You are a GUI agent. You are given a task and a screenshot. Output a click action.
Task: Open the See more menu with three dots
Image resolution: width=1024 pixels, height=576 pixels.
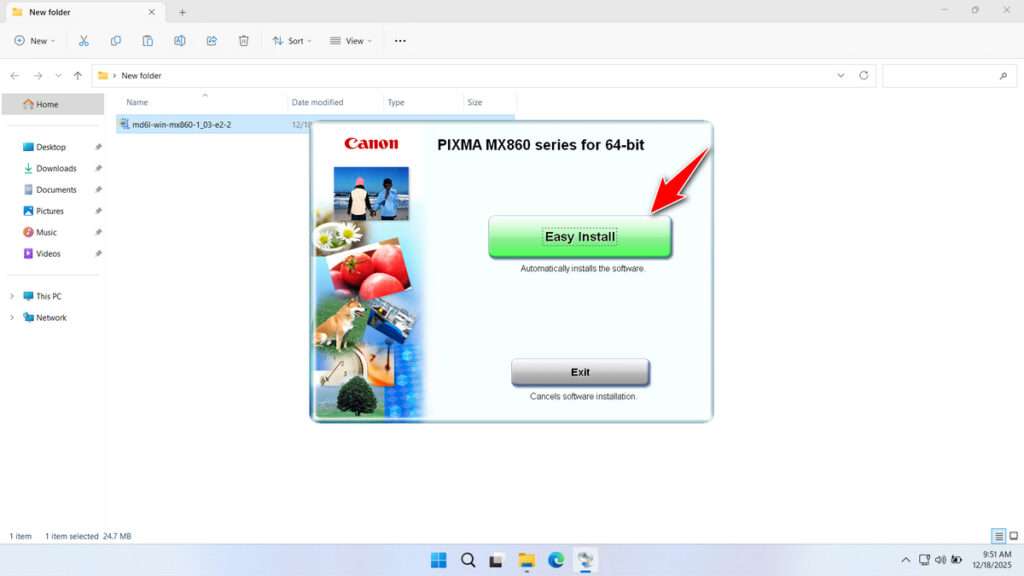tap(400, 41)
